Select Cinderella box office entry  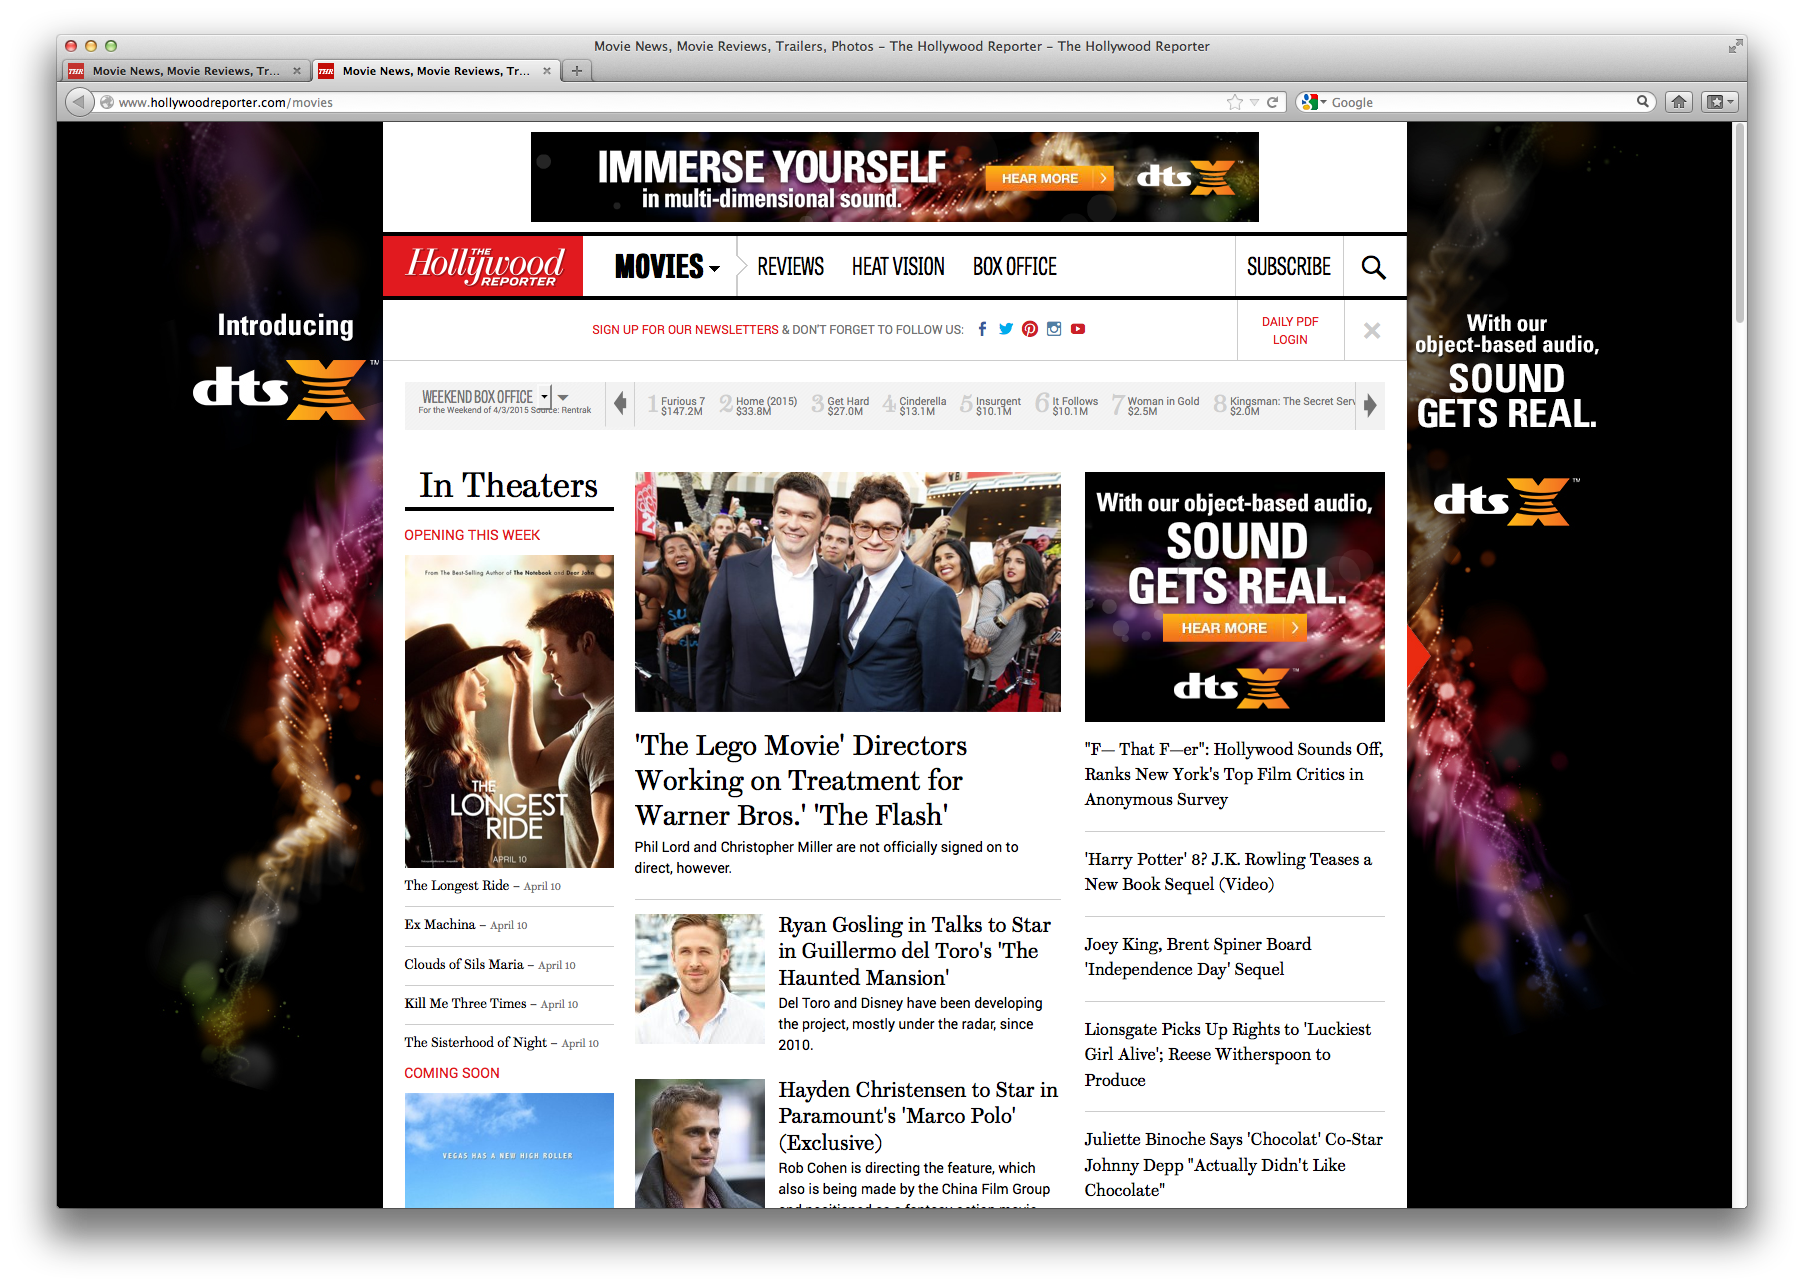point(915,405)
